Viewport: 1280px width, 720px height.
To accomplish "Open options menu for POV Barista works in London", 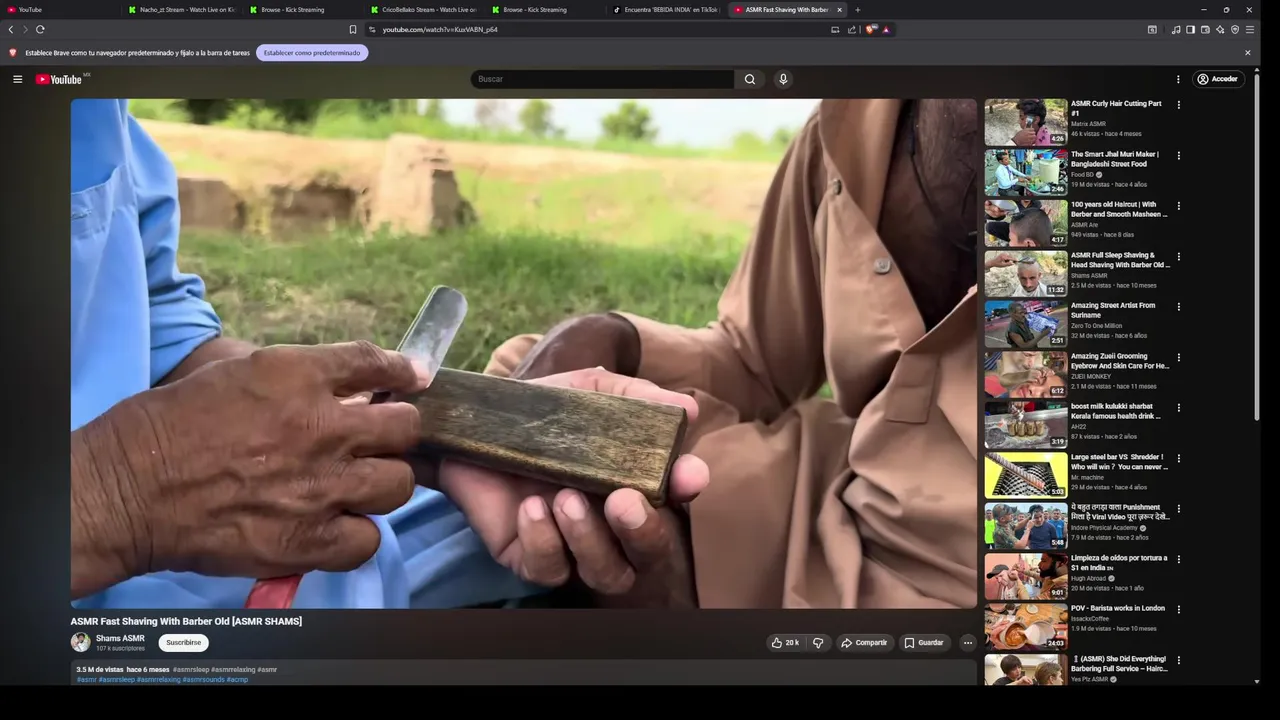I will (1178, 609).
